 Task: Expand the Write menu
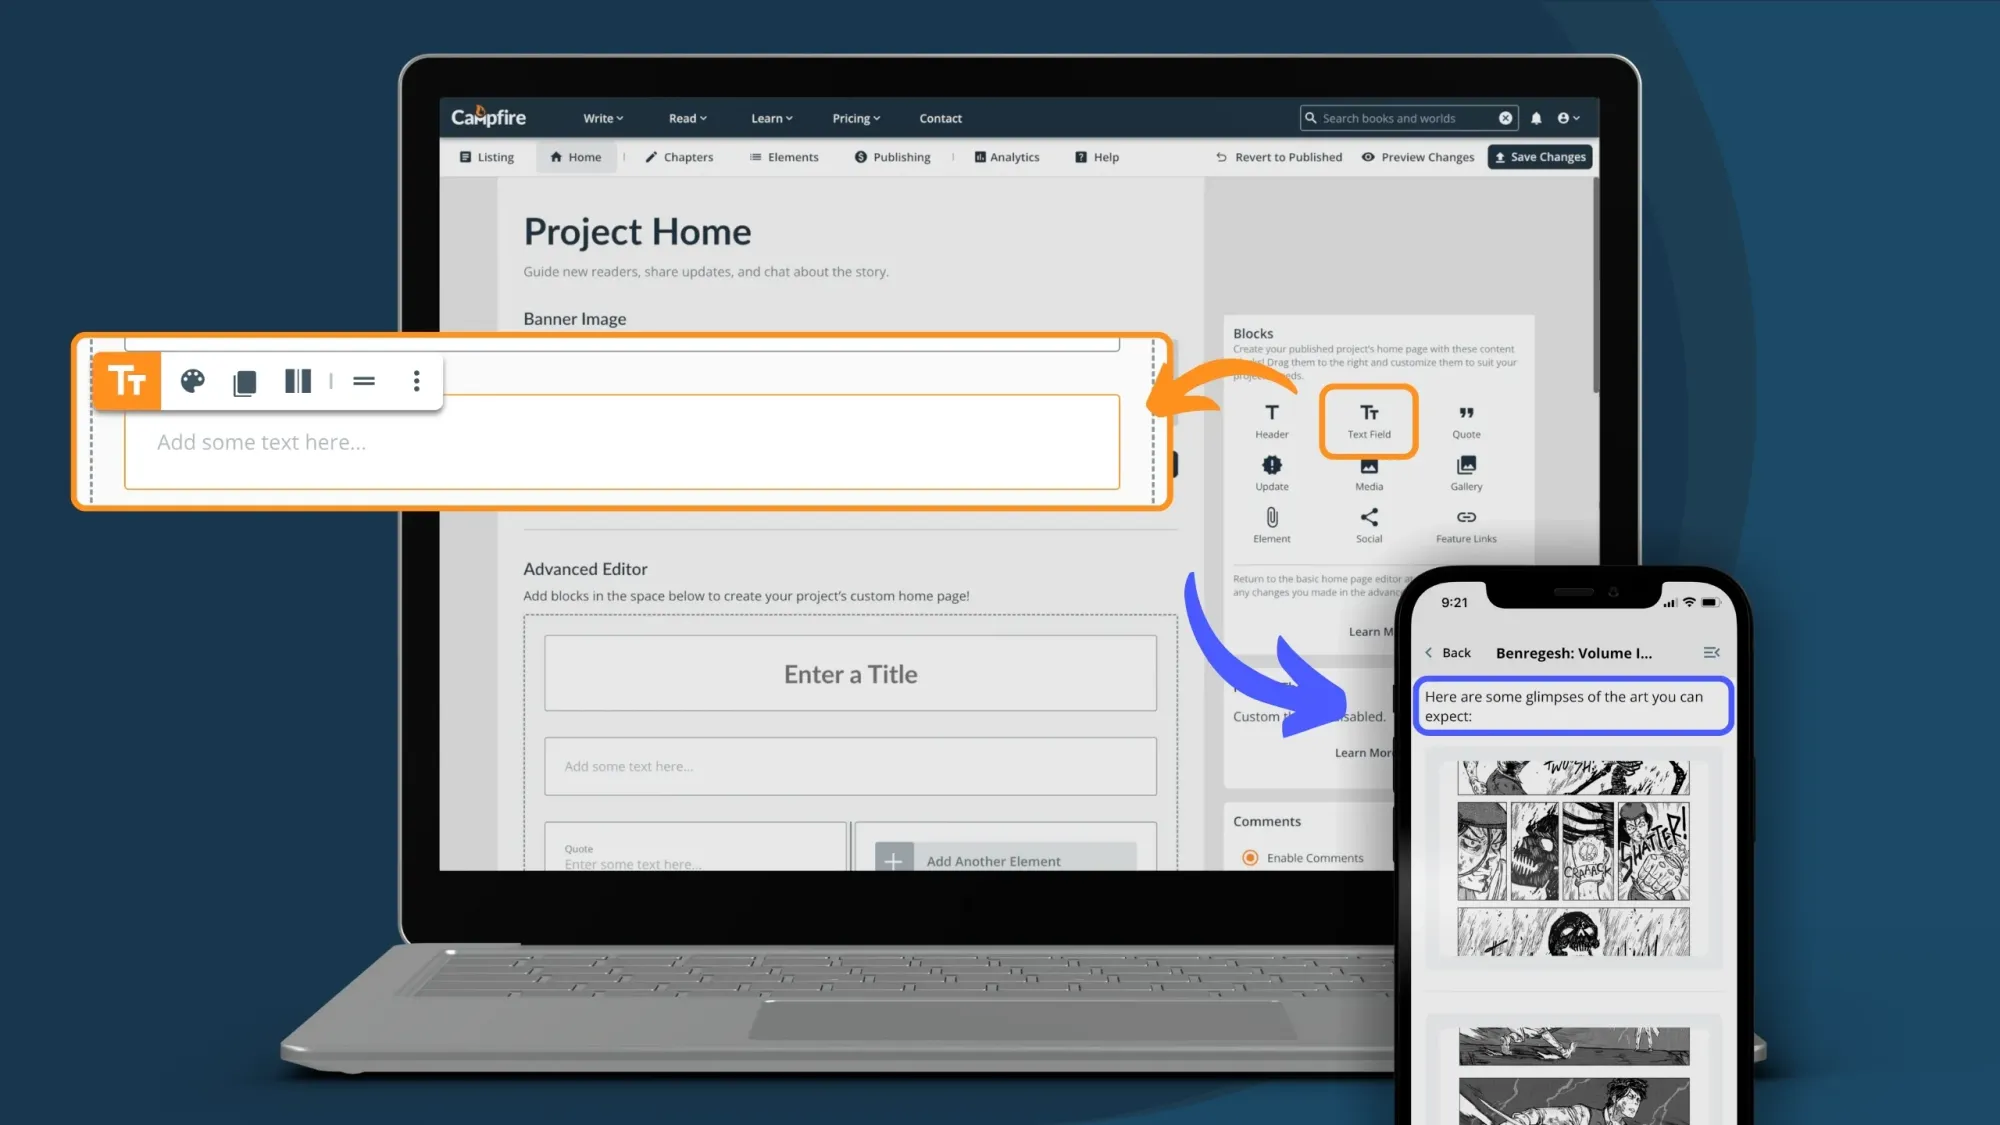pos(602,117)
